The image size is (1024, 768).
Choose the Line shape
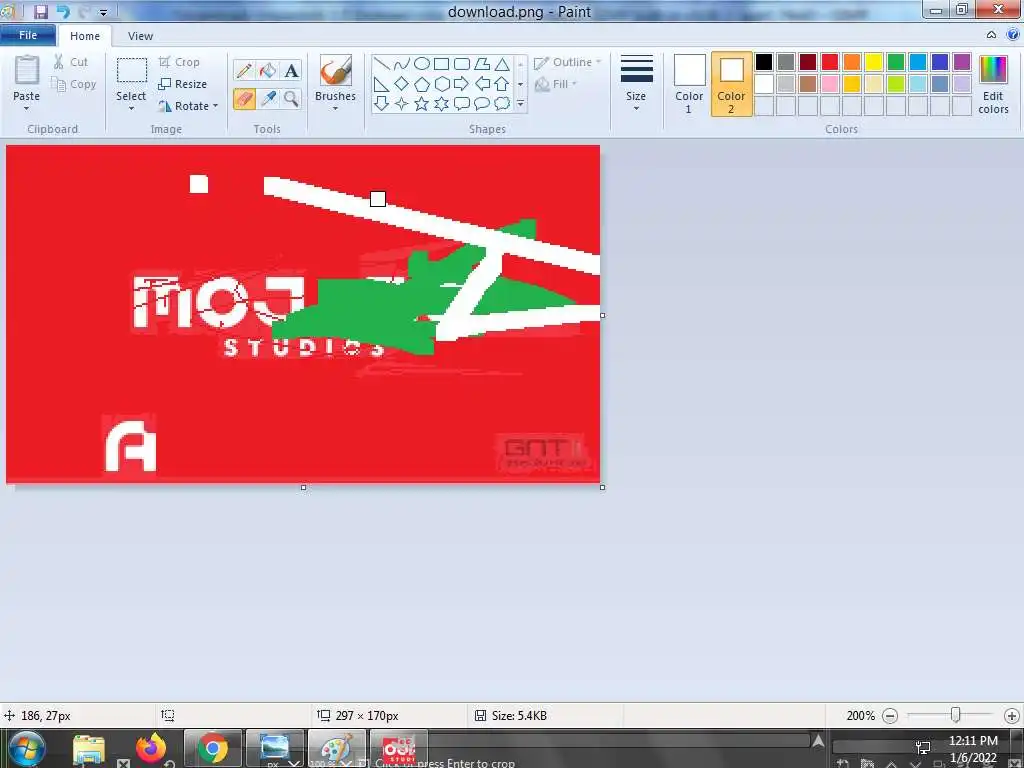click(x=382, y=63)
